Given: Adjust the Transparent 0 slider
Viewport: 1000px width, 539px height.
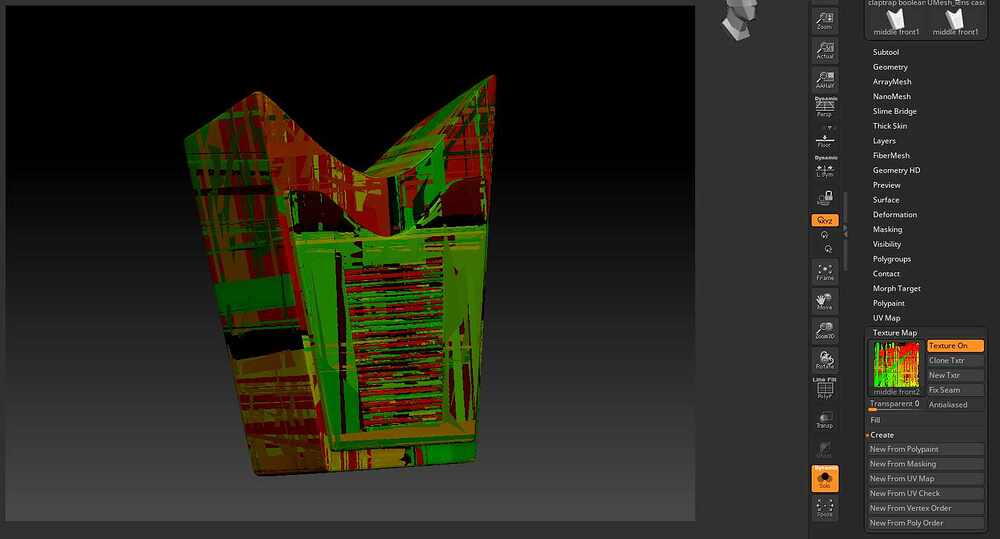Looking at the screenshot, I should click(896, 404).
